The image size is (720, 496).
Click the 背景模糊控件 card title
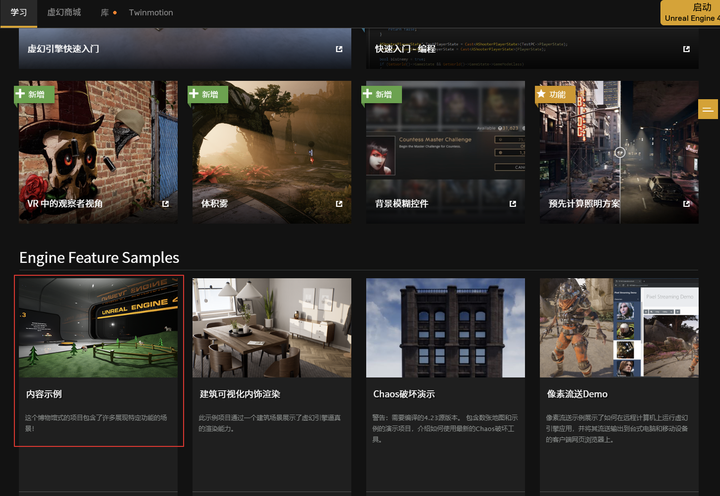[x=401, y=203]
